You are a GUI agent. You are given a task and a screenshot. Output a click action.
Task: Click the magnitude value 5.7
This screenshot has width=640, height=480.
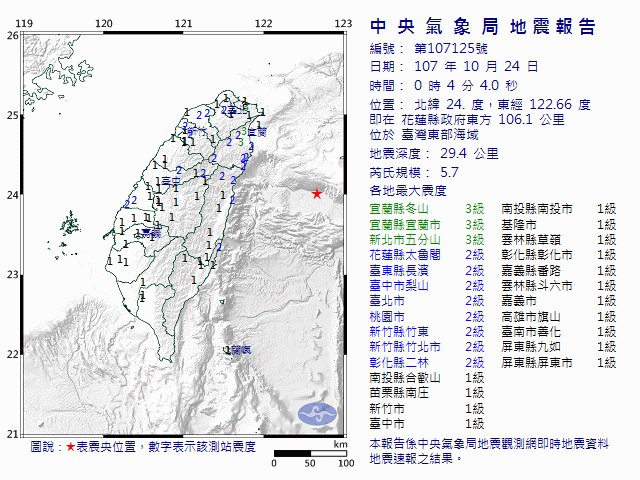(449, 172)
